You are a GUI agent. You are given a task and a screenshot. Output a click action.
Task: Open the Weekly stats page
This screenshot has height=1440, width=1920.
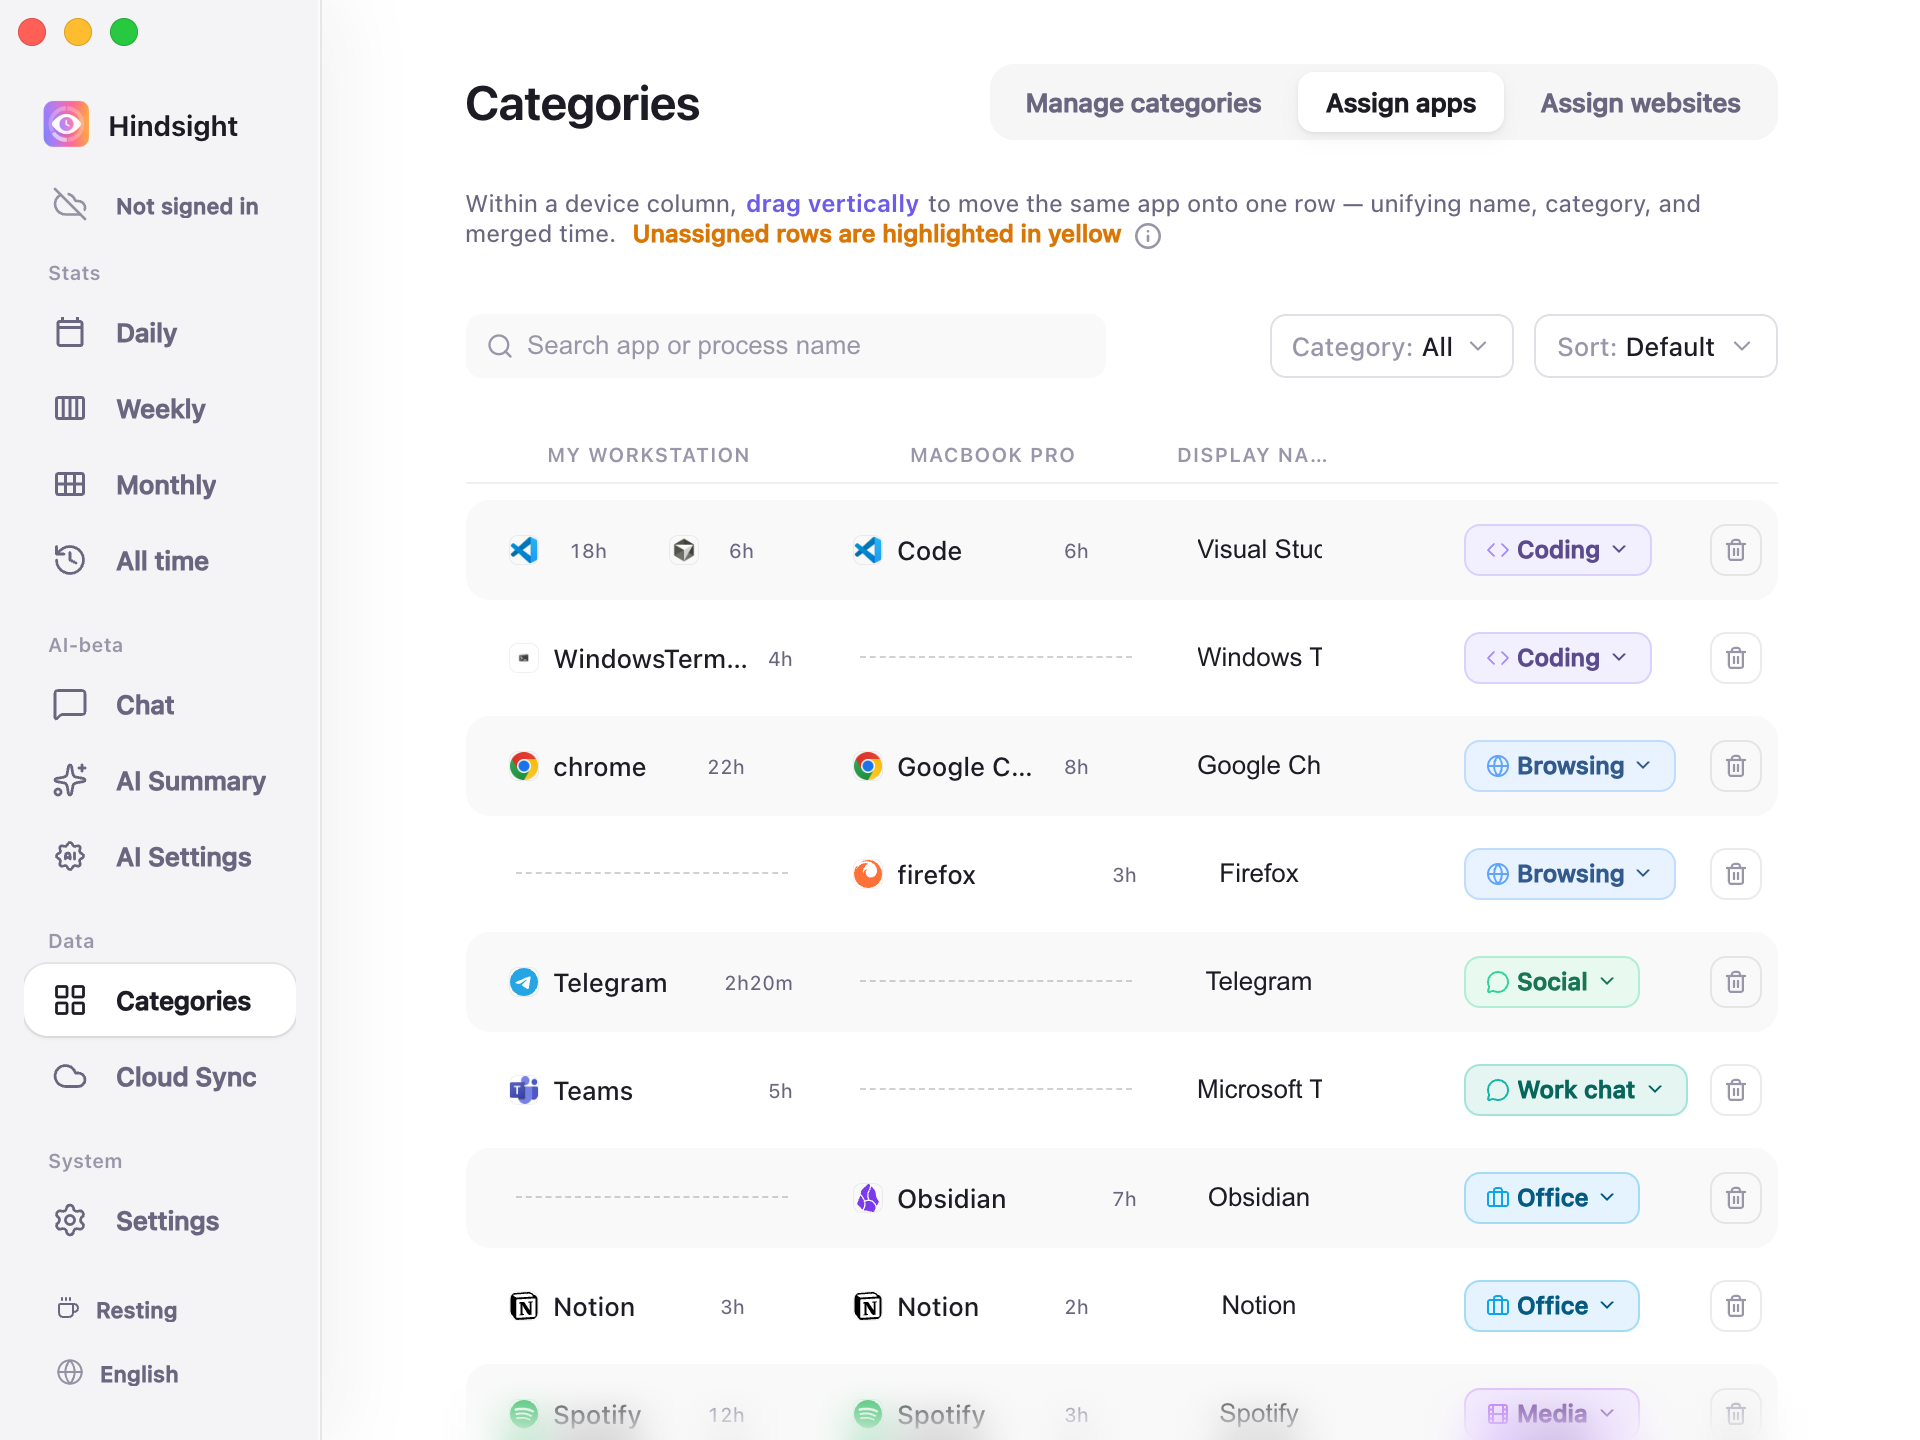click(160, 409)
